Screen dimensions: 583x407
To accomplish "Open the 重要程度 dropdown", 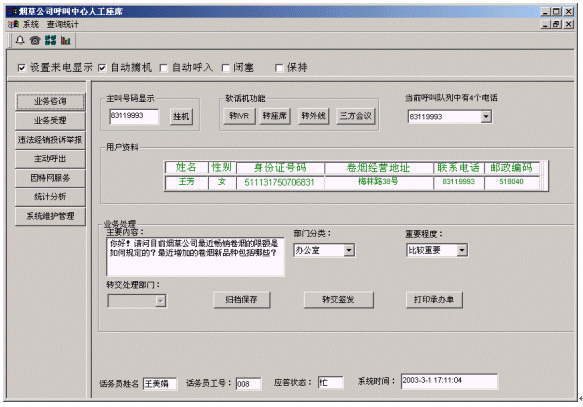I will pos(462,250).
